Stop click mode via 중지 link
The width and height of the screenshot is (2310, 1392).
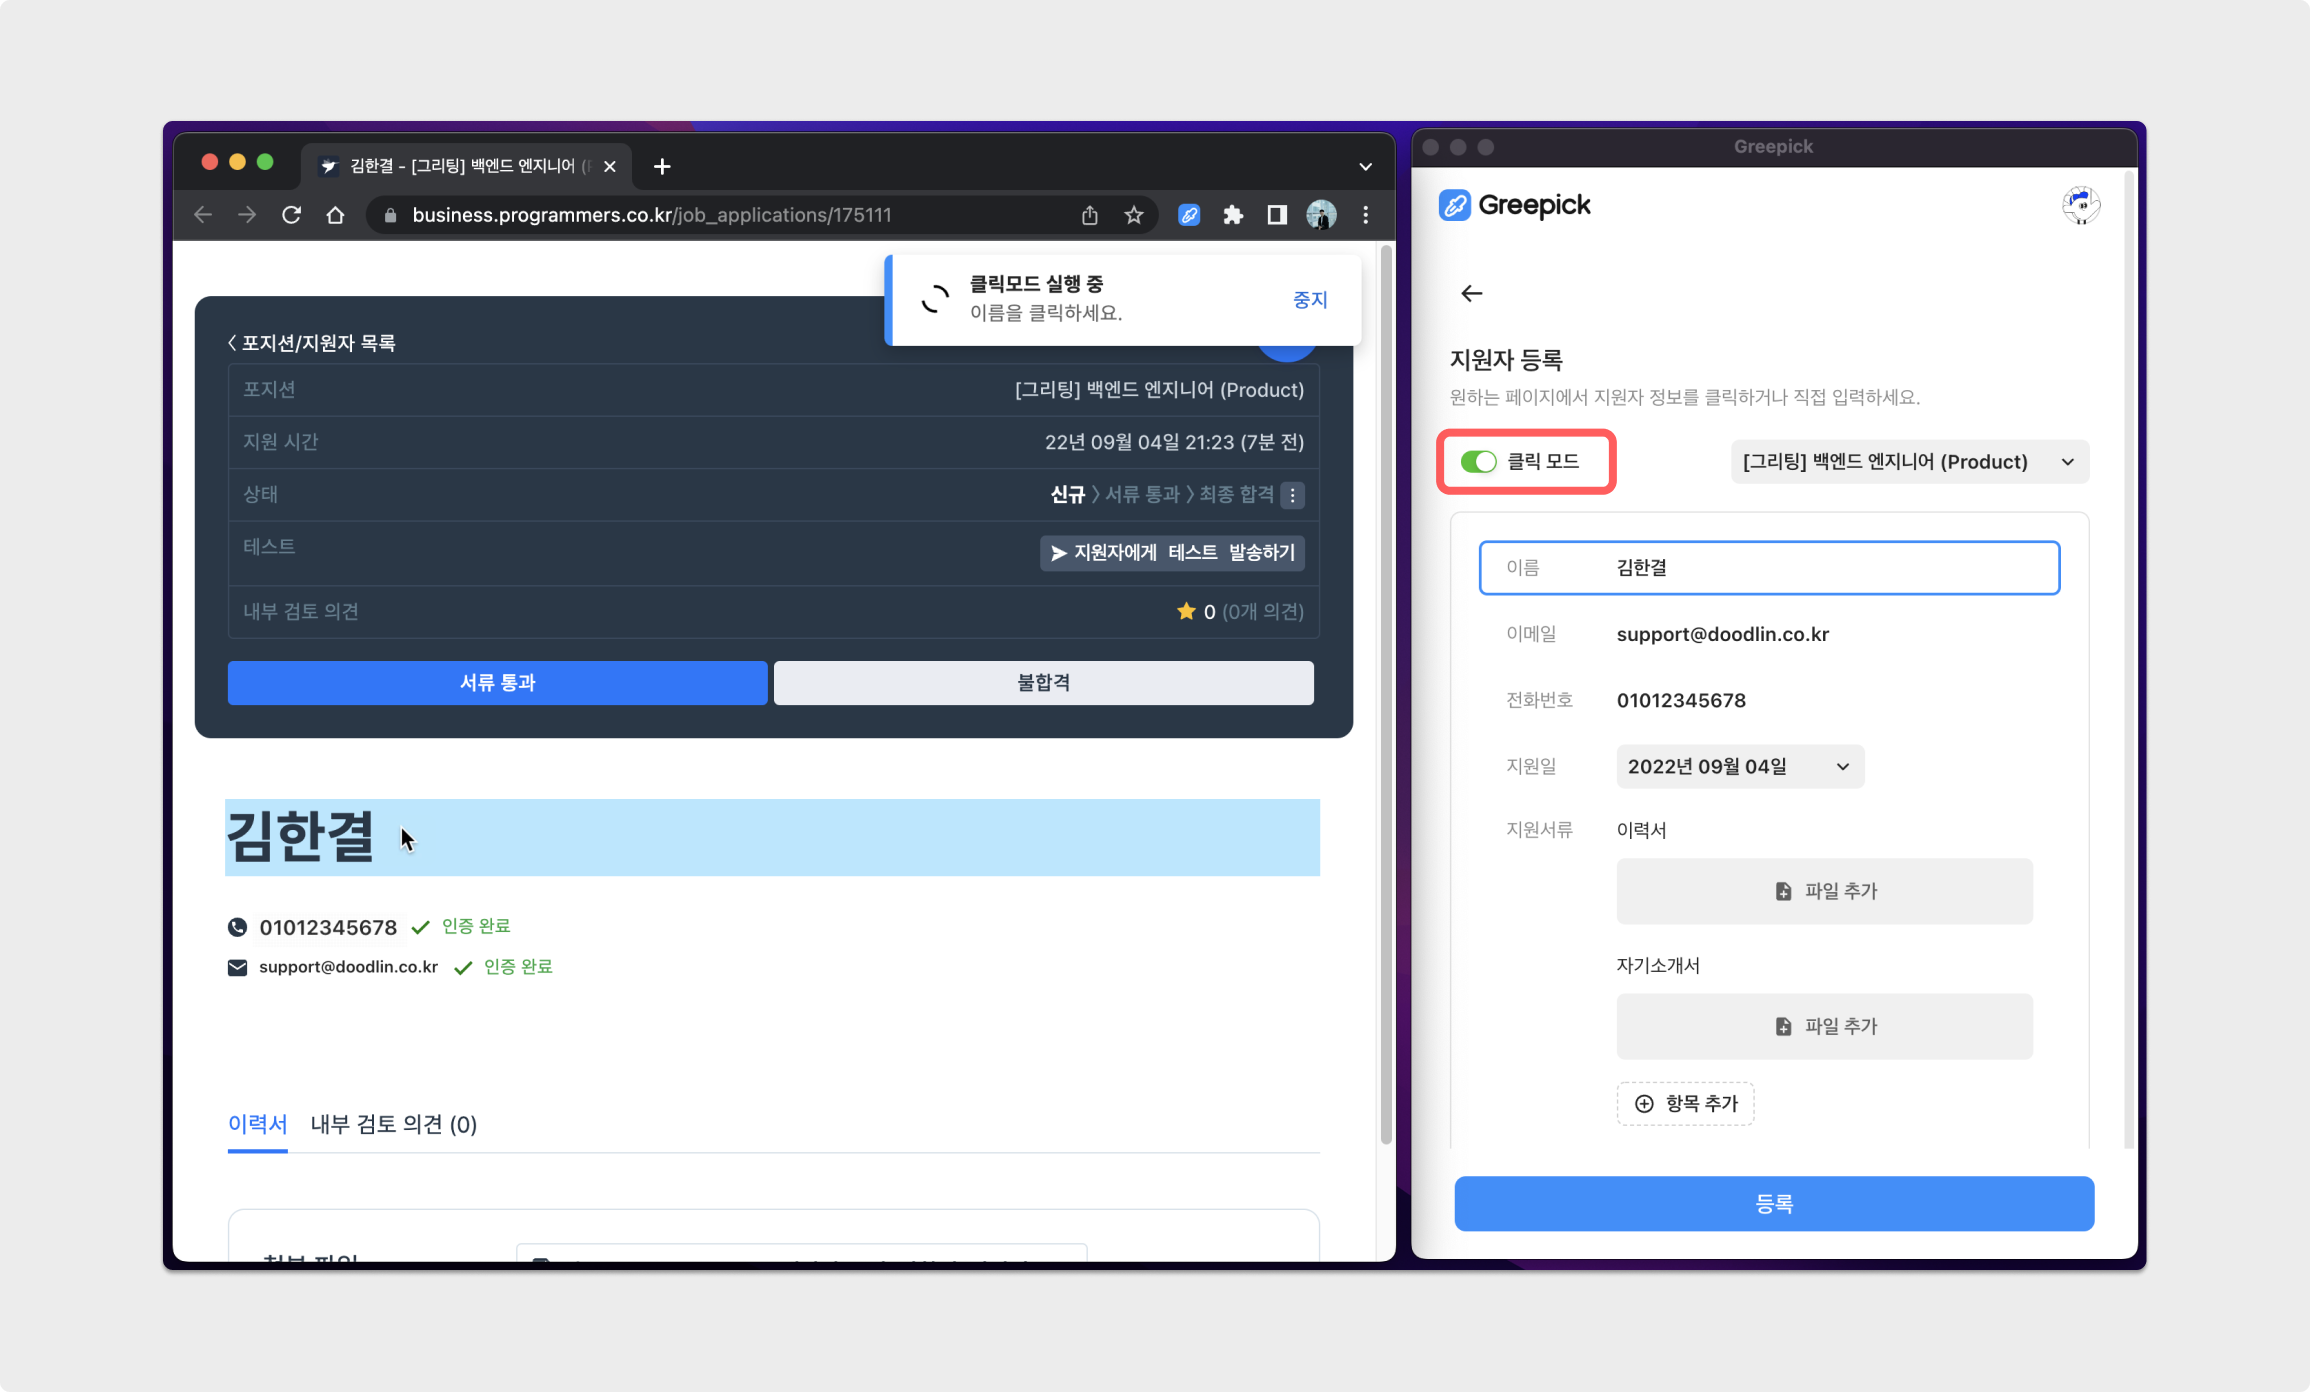pos(1309,300)
